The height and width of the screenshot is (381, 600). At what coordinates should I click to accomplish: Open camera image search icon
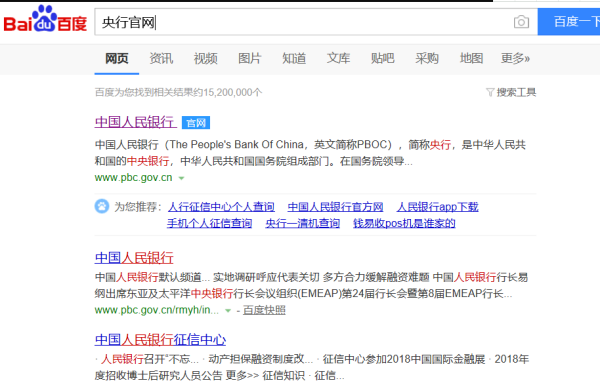pos(521,22)
